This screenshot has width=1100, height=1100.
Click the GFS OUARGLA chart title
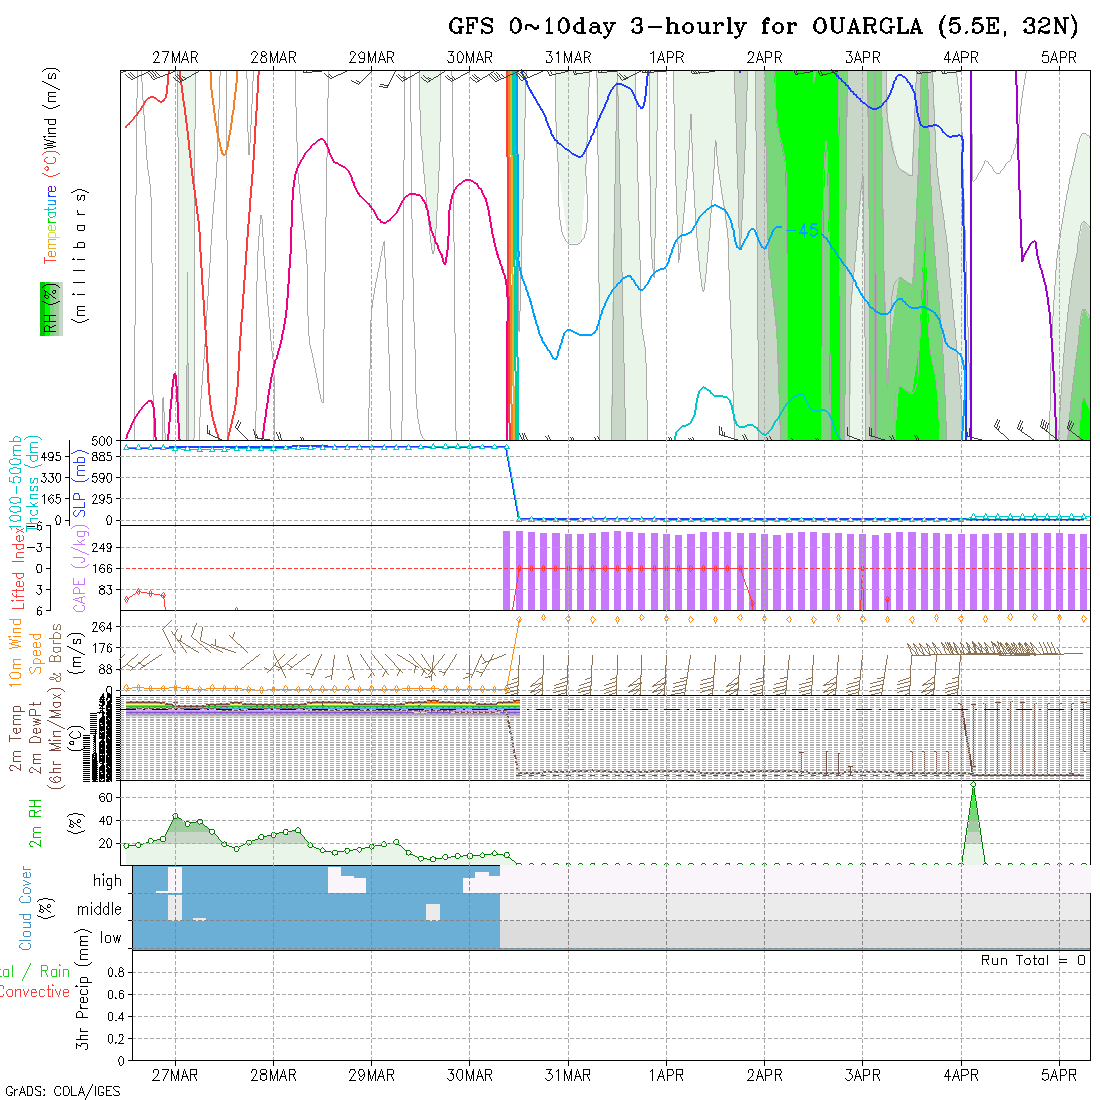763,27
